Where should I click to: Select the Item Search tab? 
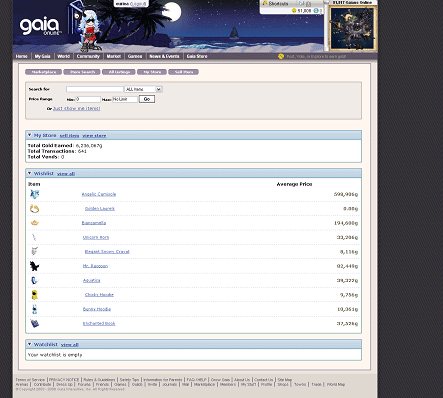[82, 72]
